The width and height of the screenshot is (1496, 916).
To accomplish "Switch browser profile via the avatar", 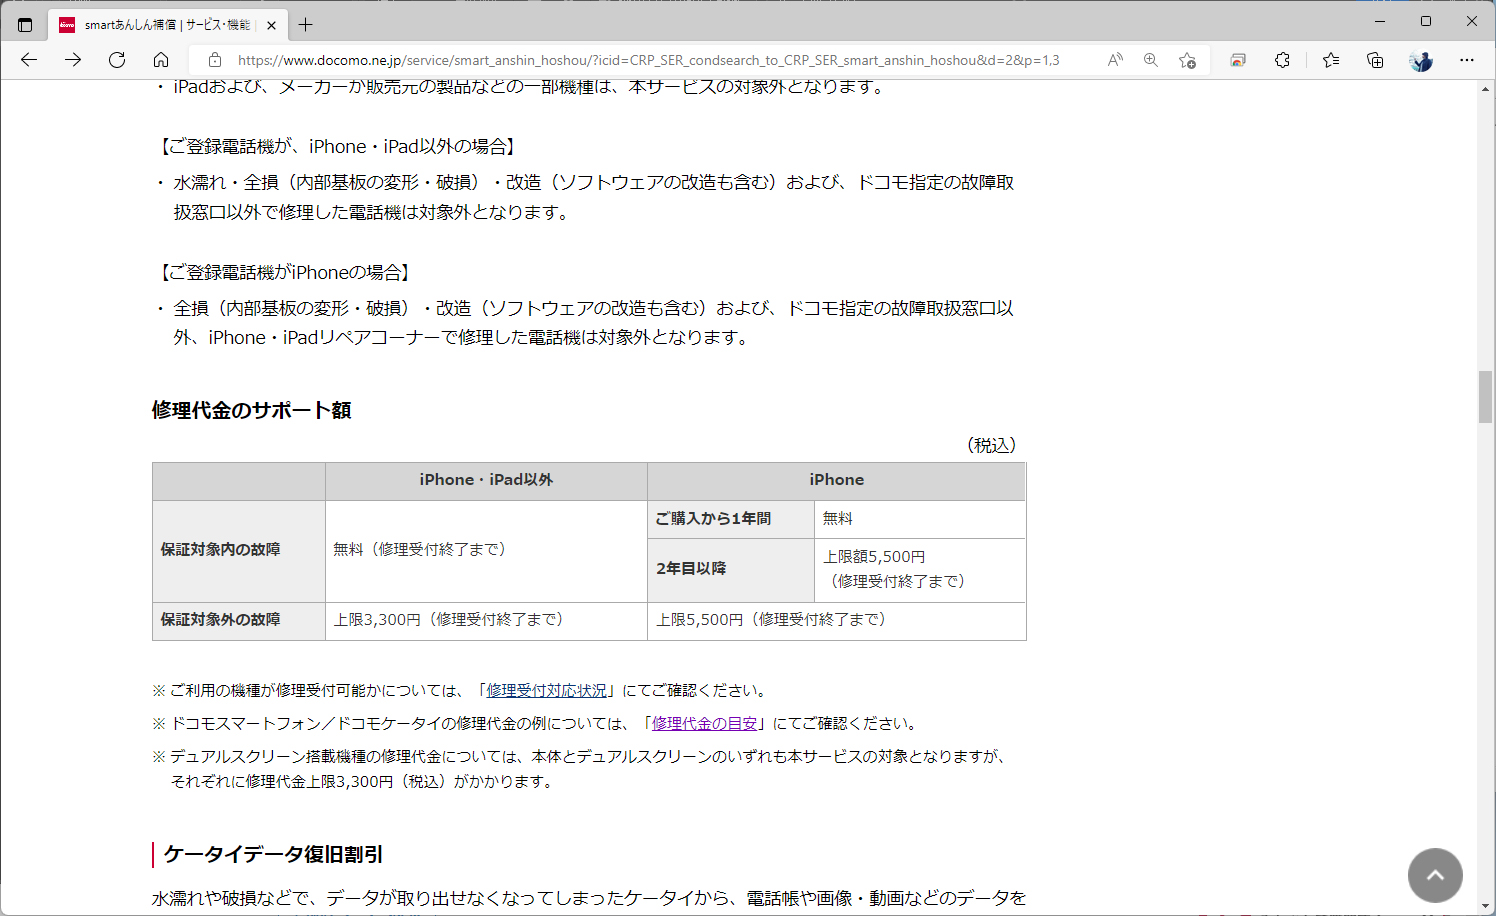I will [1420, 60].
